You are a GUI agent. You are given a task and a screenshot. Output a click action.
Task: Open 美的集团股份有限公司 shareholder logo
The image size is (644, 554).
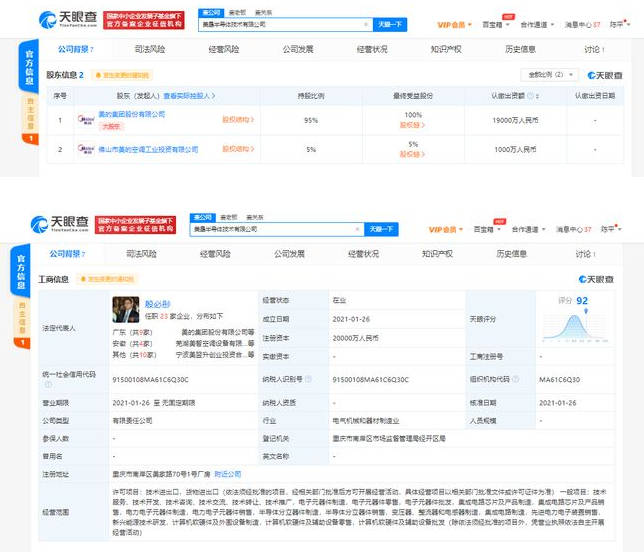[x=86, y=120]
